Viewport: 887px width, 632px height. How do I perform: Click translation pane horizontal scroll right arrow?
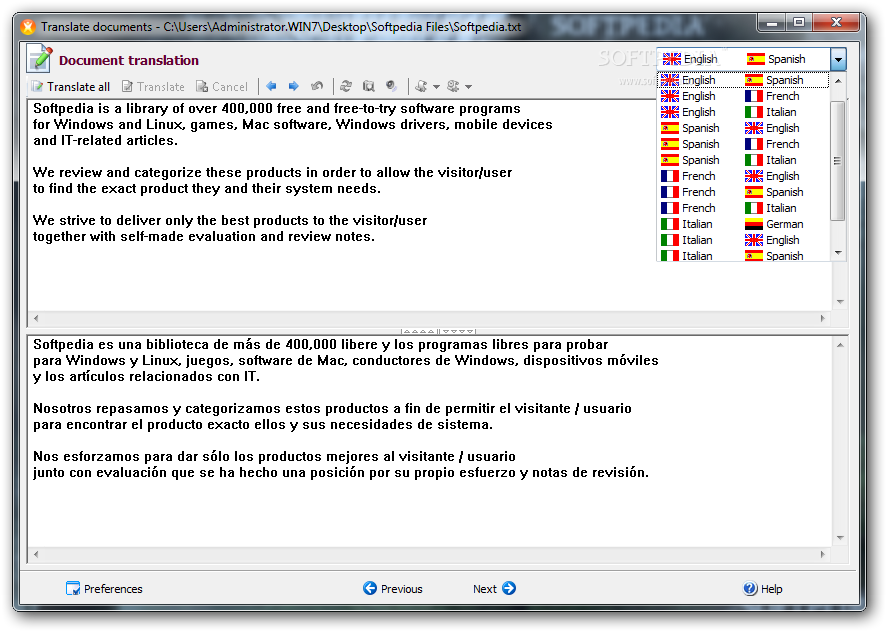point(823,554)
